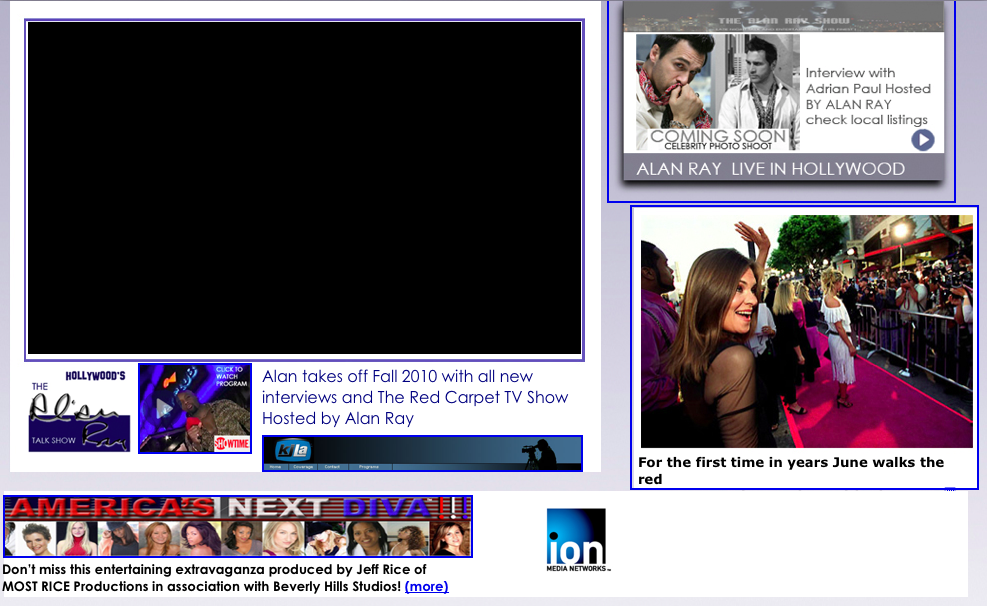Open the Hollywood's Alan Ray Talk Show logo
Screen dimensions: 987x606
click(x=79, y=410)
